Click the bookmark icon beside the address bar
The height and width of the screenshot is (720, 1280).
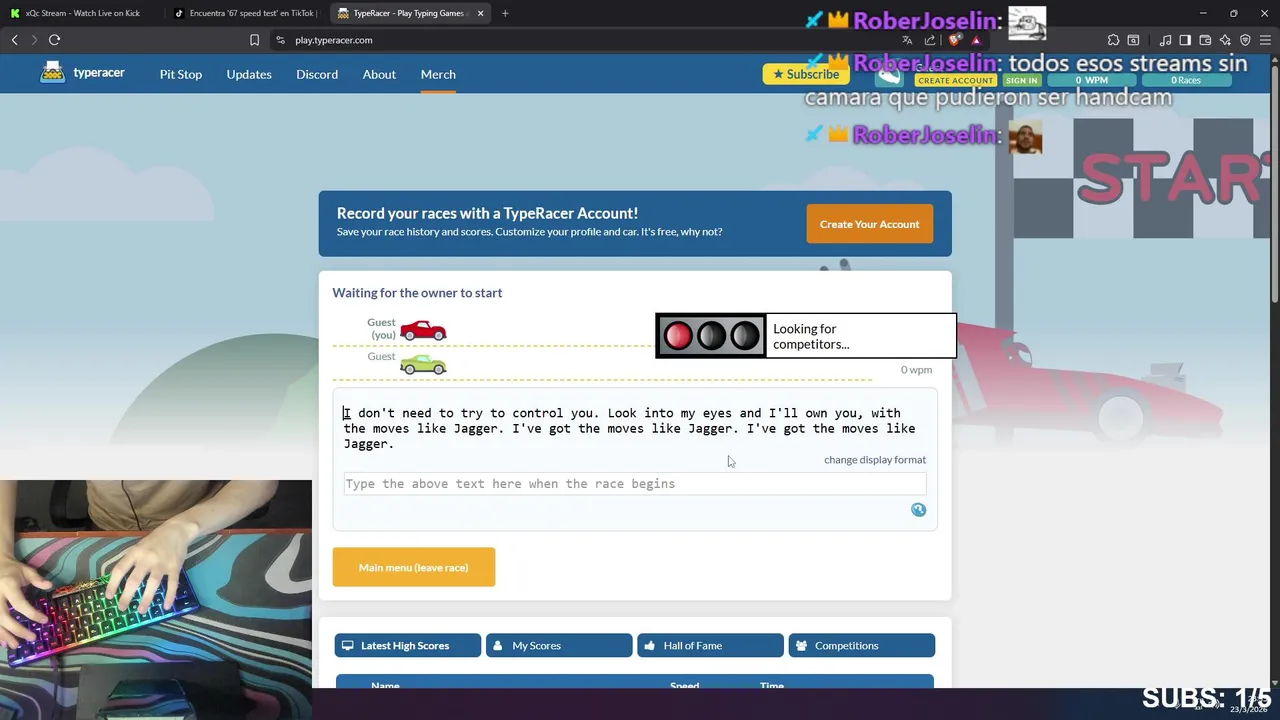pos(254,40)
